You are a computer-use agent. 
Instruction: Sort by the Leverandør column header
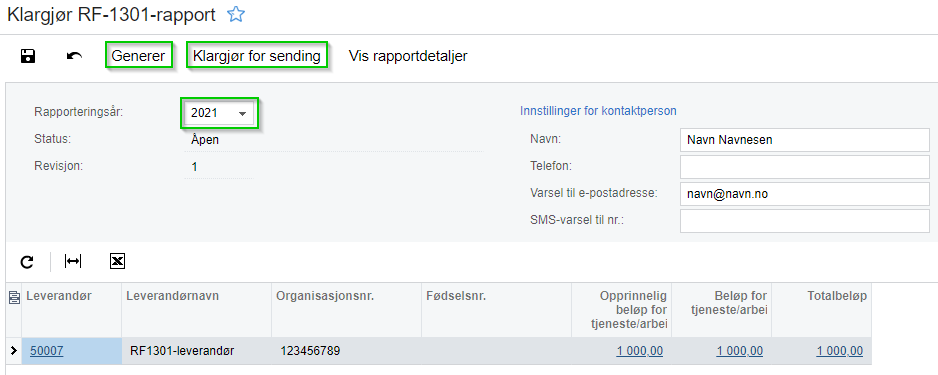click(x=72, y=310)
